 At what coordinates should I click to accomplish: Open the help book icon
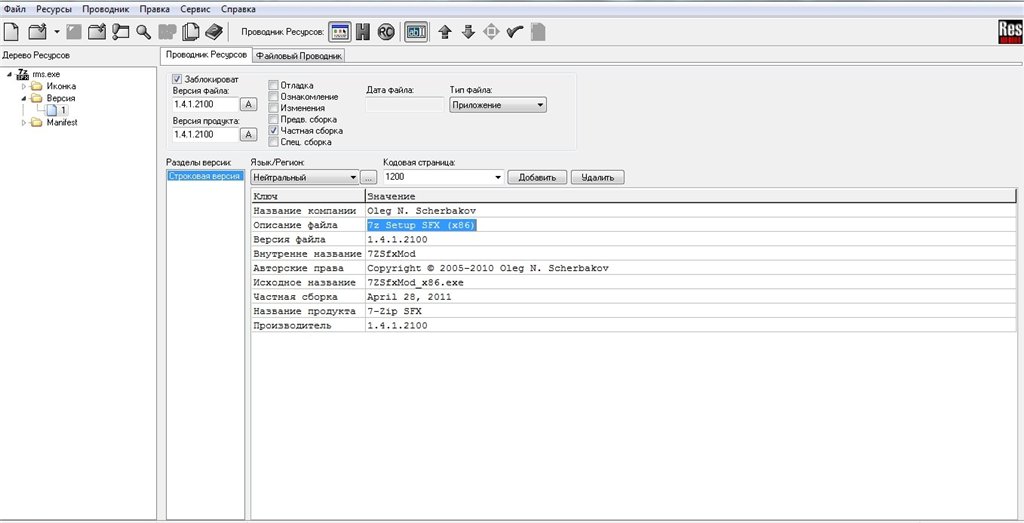pos(214,31)
